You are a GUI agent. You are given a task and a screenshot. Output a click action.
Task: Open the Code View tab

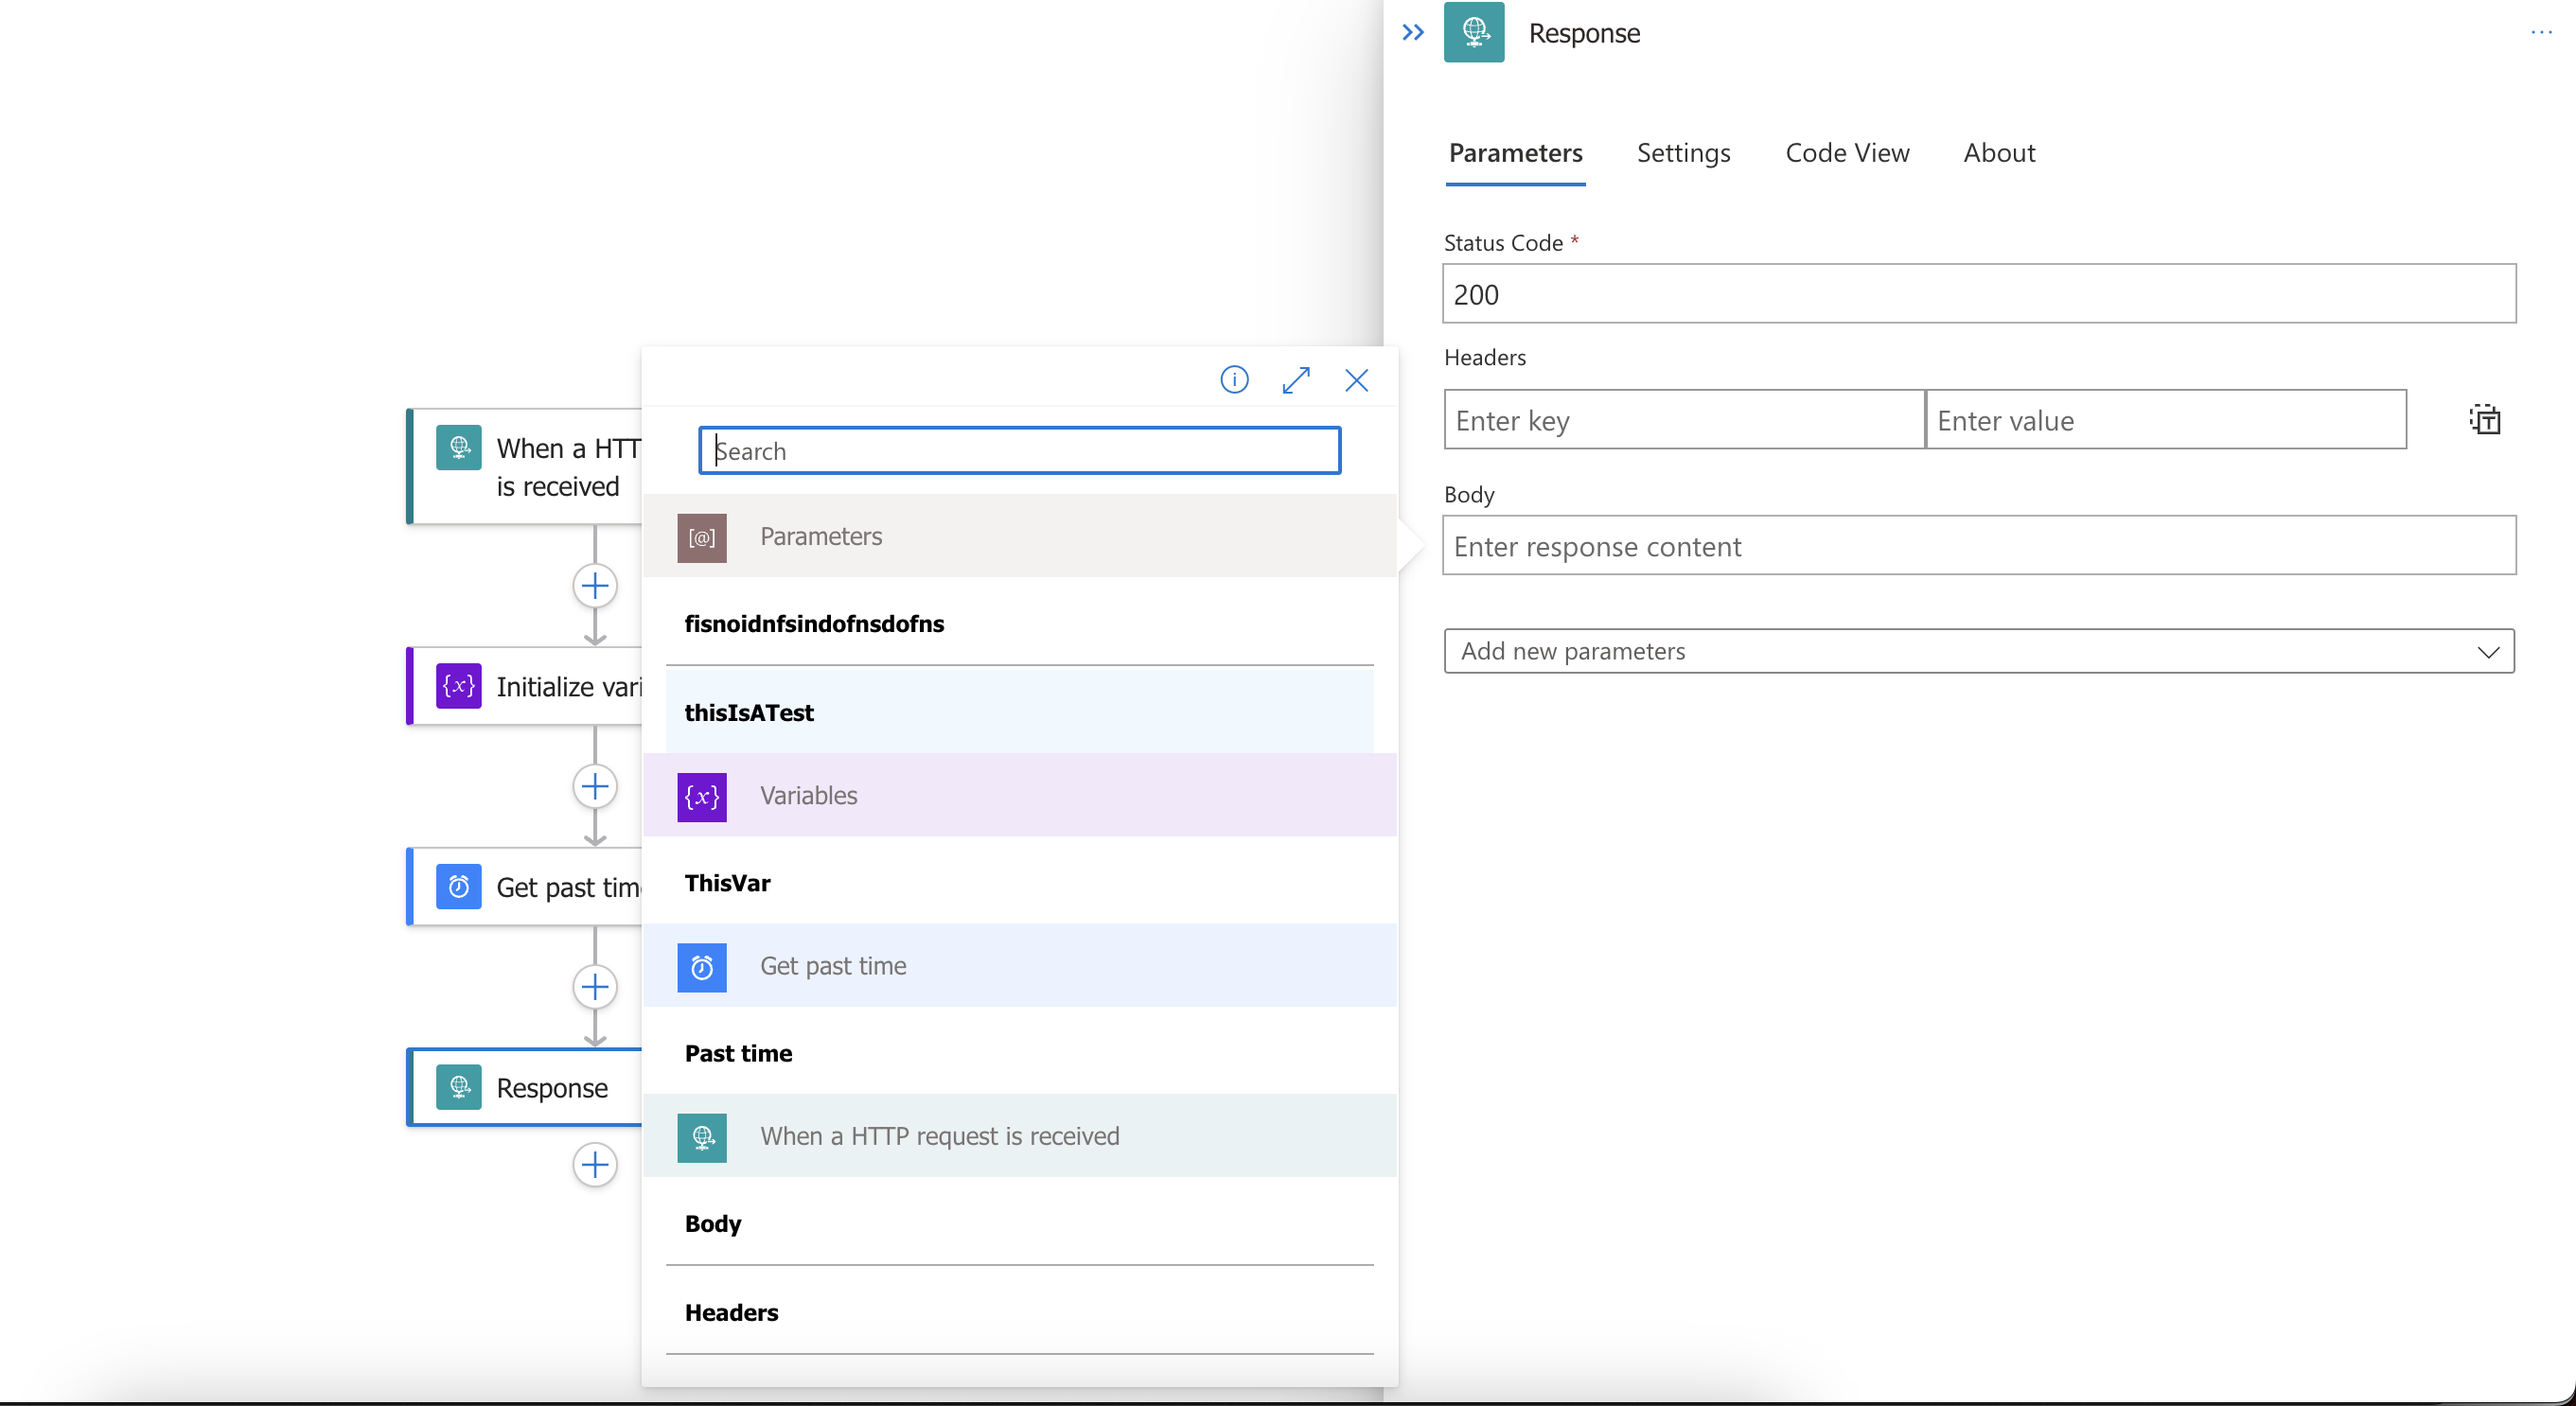1847,153
